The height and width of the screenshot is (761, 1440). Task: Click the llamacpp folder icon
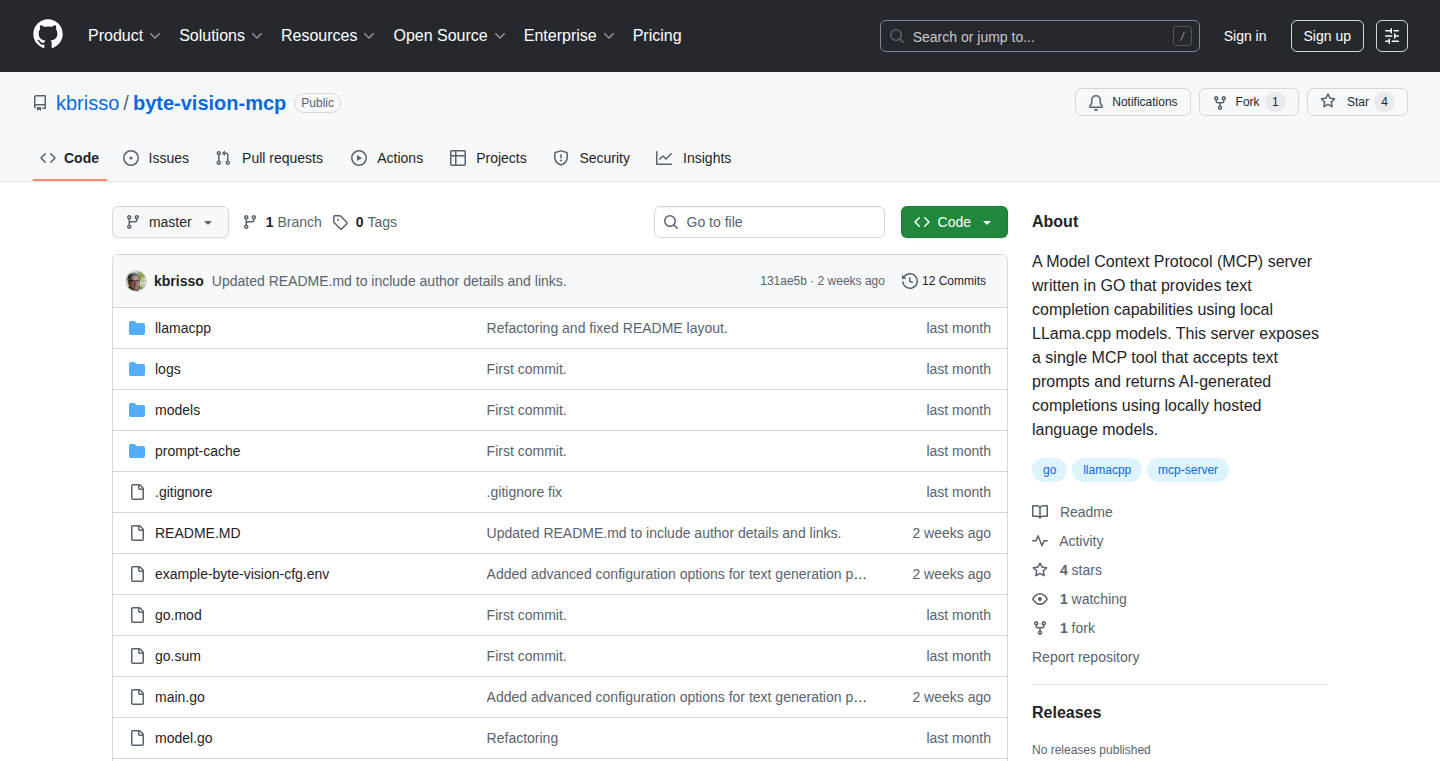point(137,328)
